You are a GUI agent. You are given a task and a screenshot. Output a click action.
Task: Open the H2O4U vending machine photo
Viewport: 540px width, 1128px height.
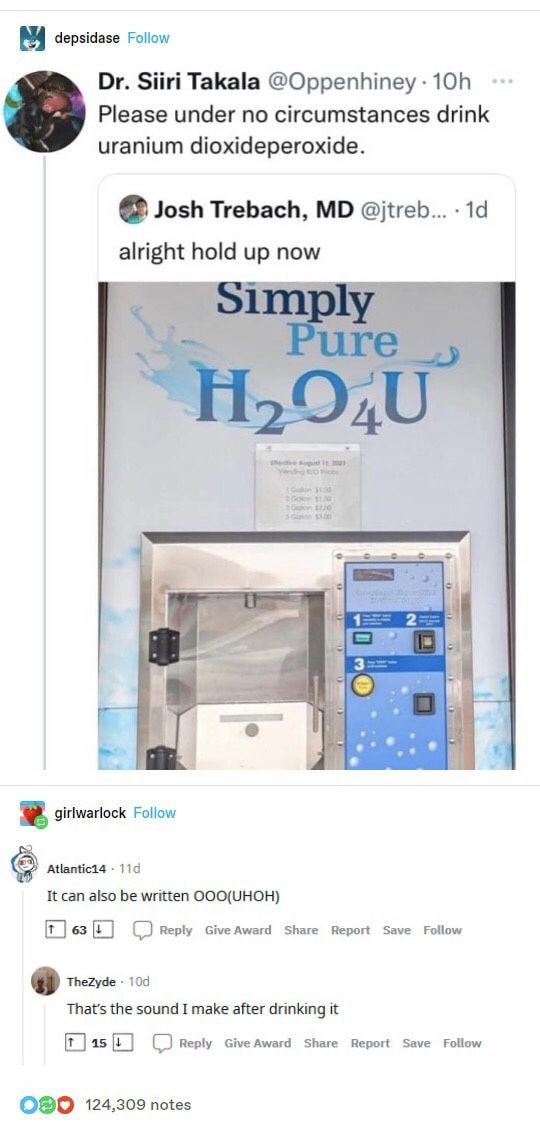(306, 525)
